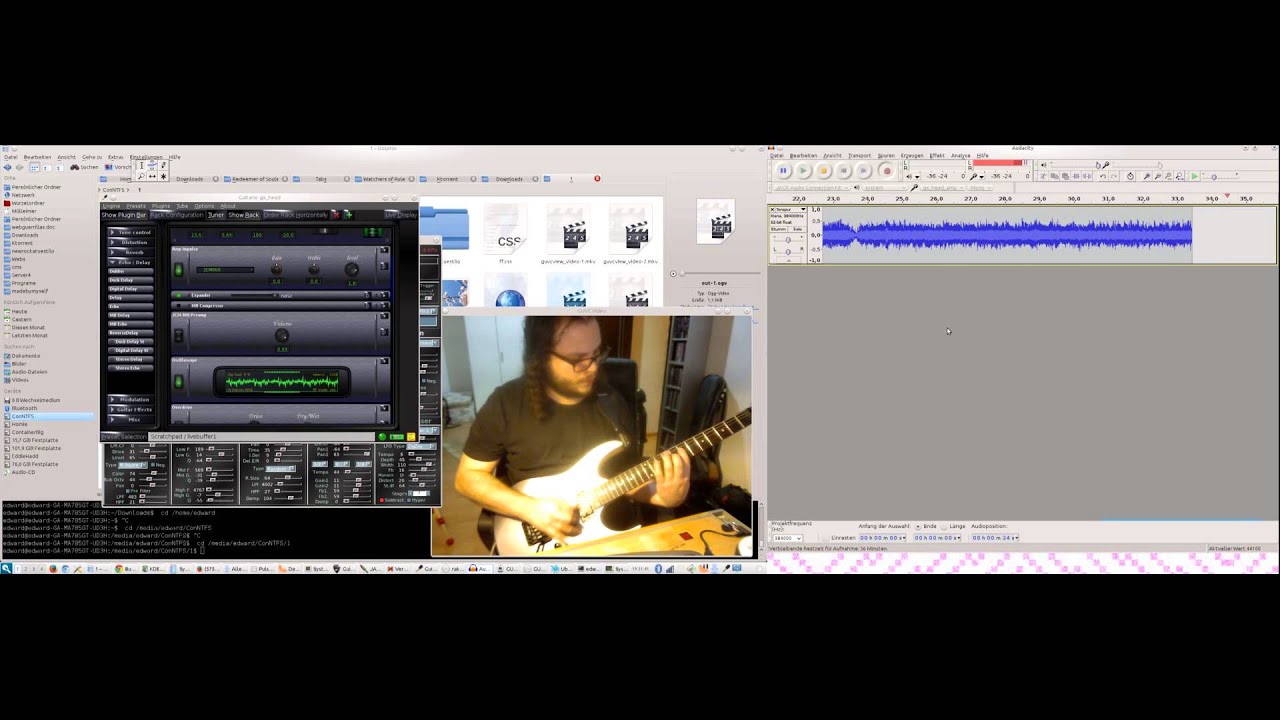Click the Undo arrow in Audacity toolbar

pos(1103,176)
